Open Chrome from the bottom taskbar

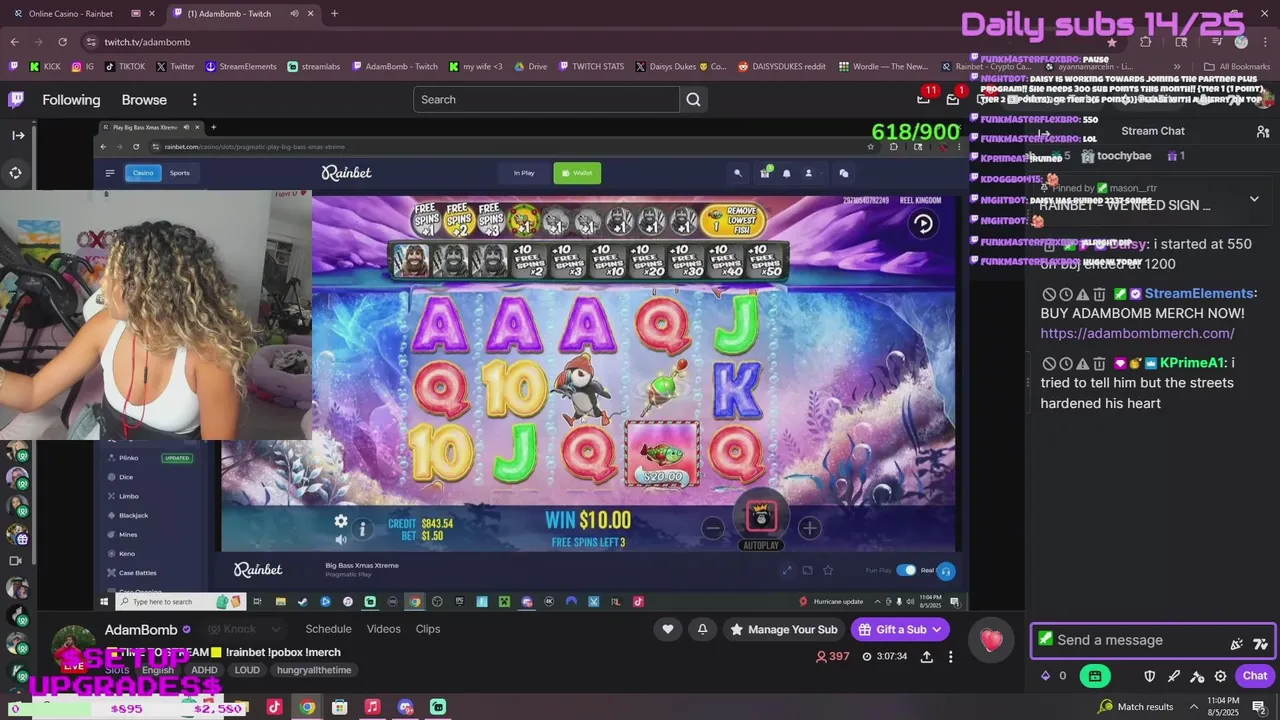[x=307, y=707]
